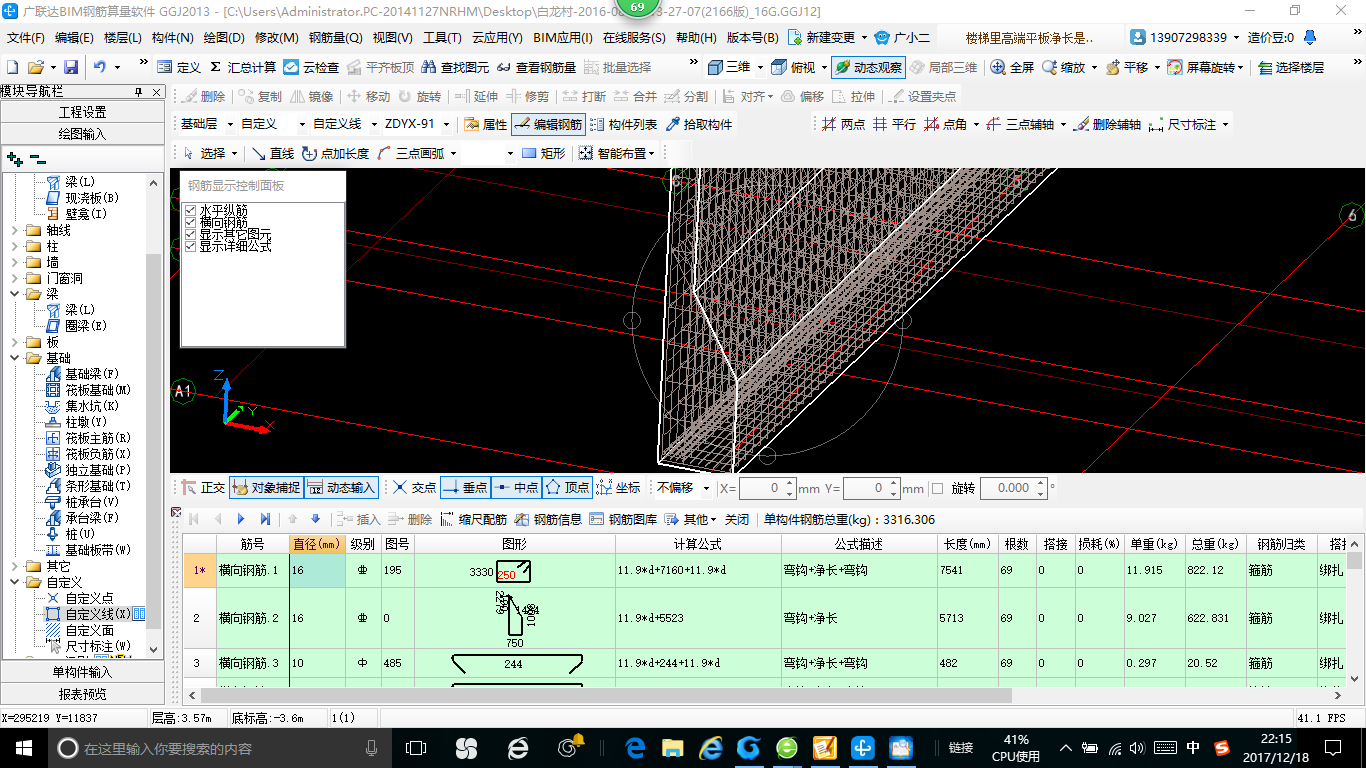Click 删除辅轴 delete auxiliary axis
The image size is (1366, 768).
[x=1106, y=124]
